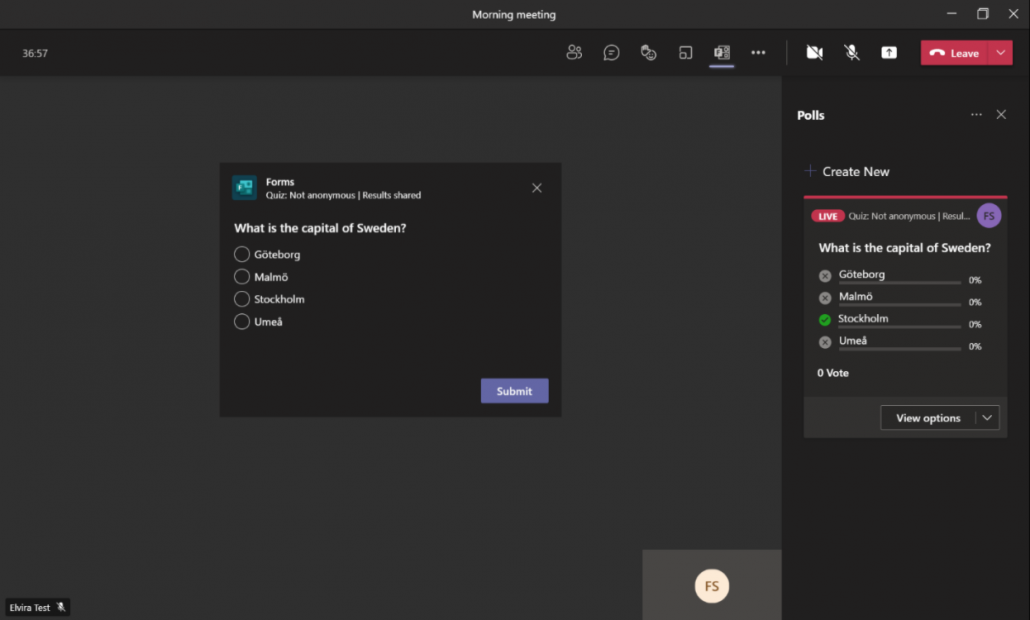Click the Forms polls icon in toolbar
1030x620 pixels.
722,53
